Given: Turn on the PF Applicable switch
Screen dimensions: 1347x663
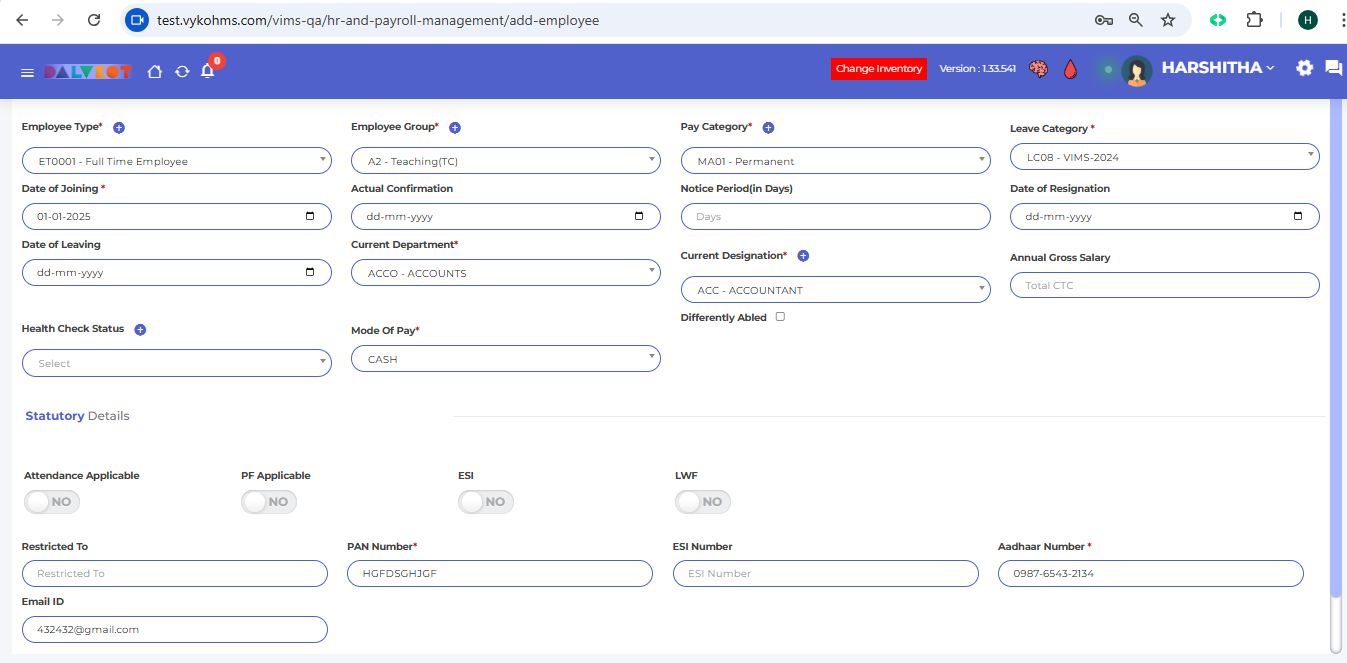Looking at the screenshot, I should click(269, 502).
